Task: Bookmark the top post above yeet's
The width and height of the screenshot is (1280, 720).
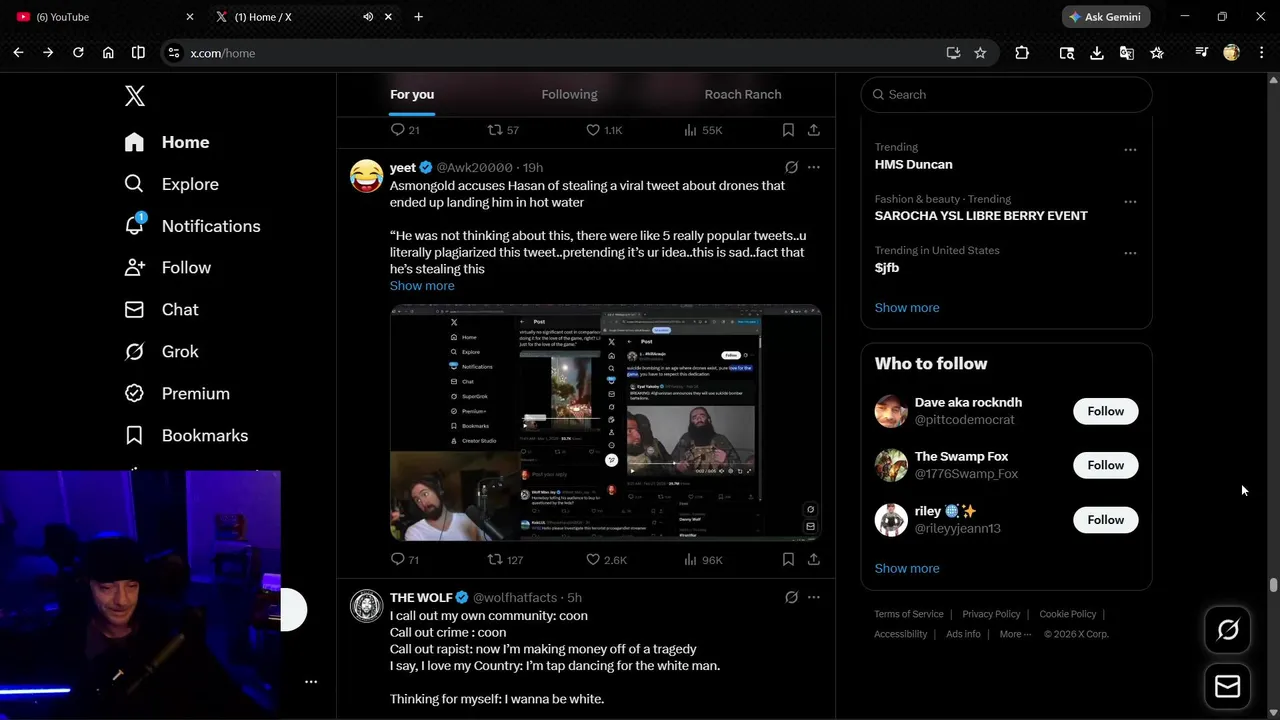Action: [x=788, y=130]
